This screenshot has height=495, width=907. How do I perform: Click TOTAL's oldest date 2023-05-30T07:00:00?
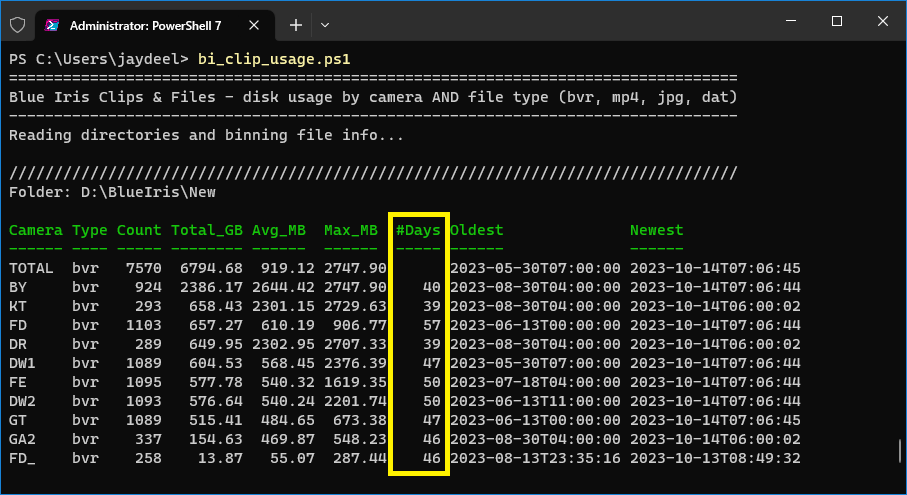[535, 268]
